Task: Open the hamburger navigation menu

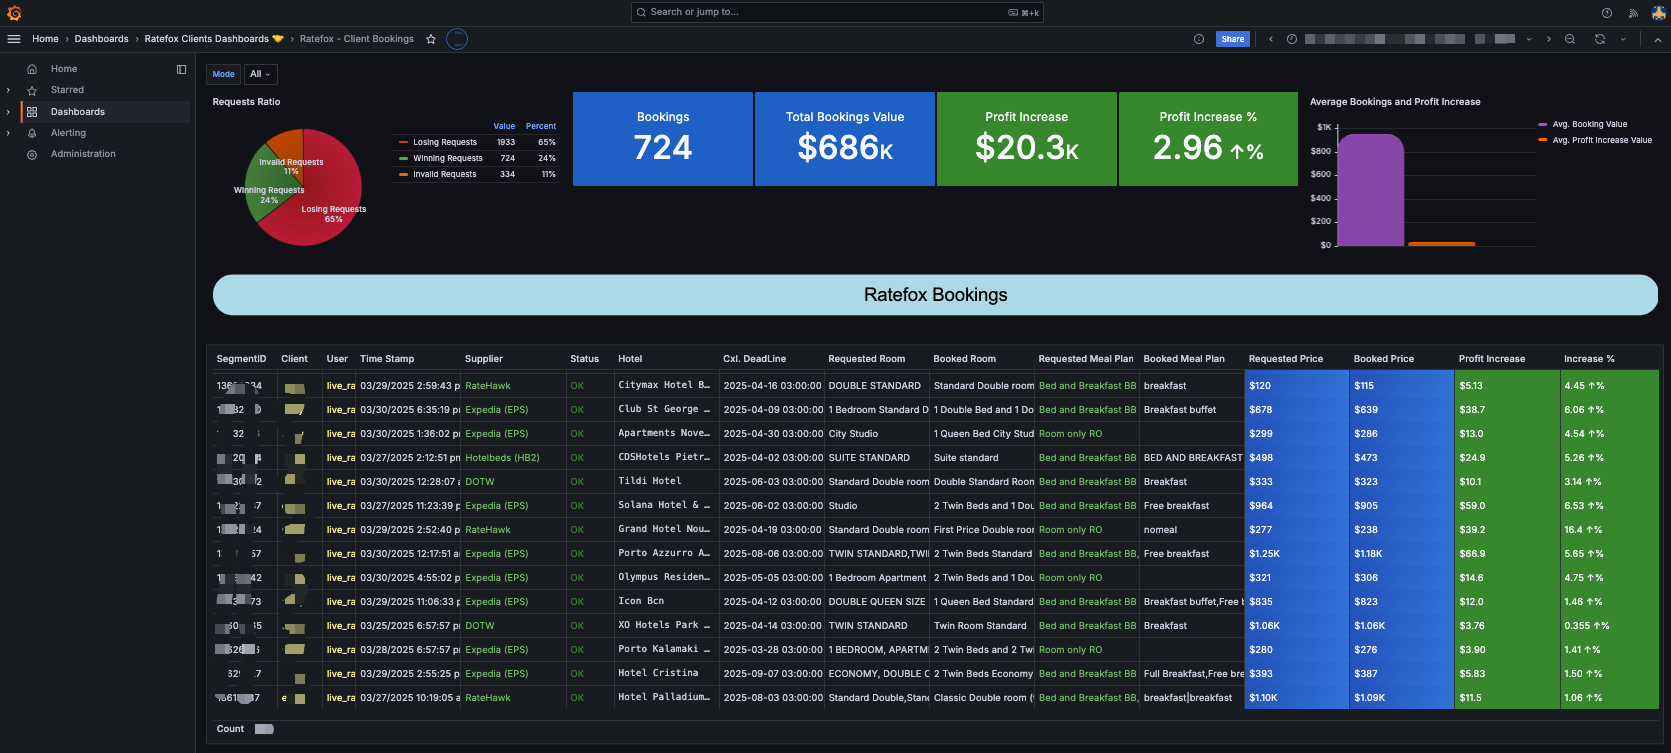Action: point(14,39)
